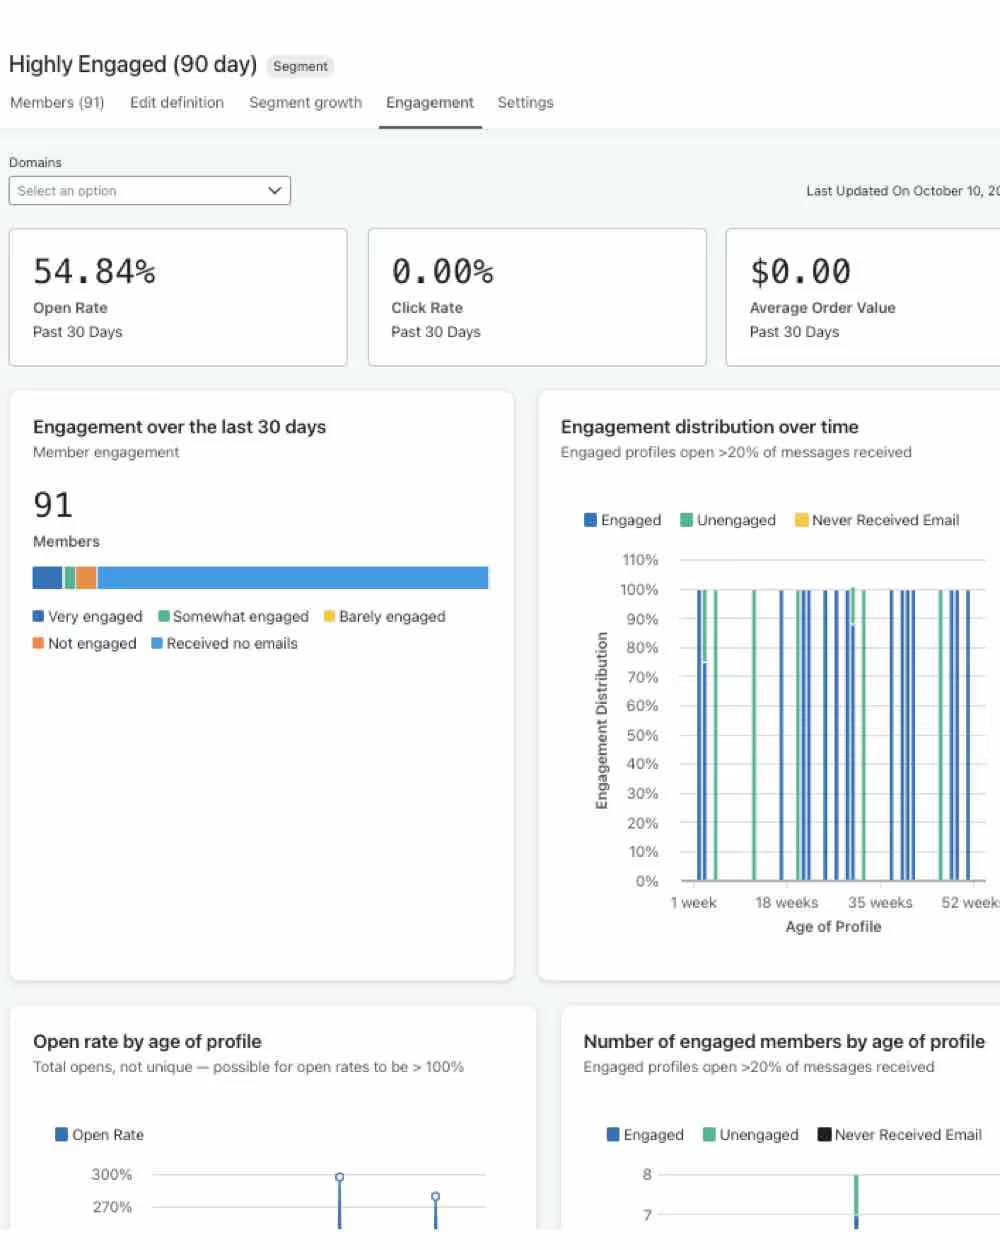This screenshot has height=1250, width=1000.
Task: Click the yellow Barely engaged color square
Action: 329,616
